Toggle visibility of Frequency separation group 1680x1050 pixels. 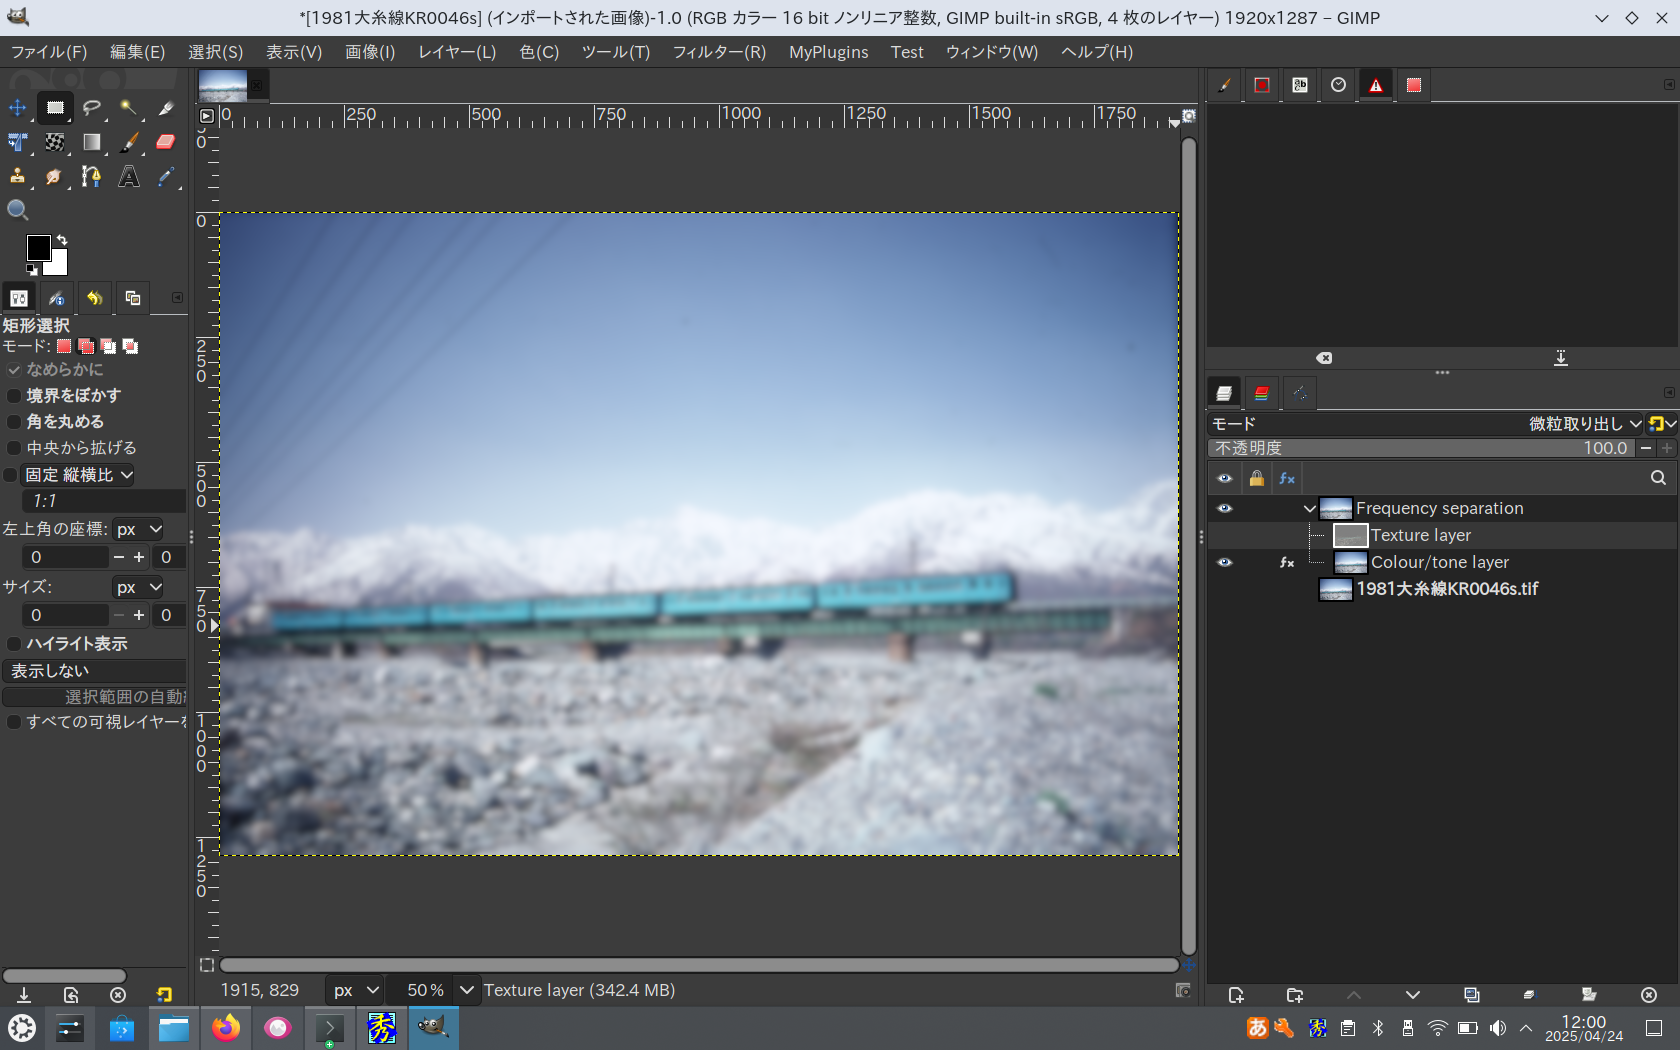1224,508
